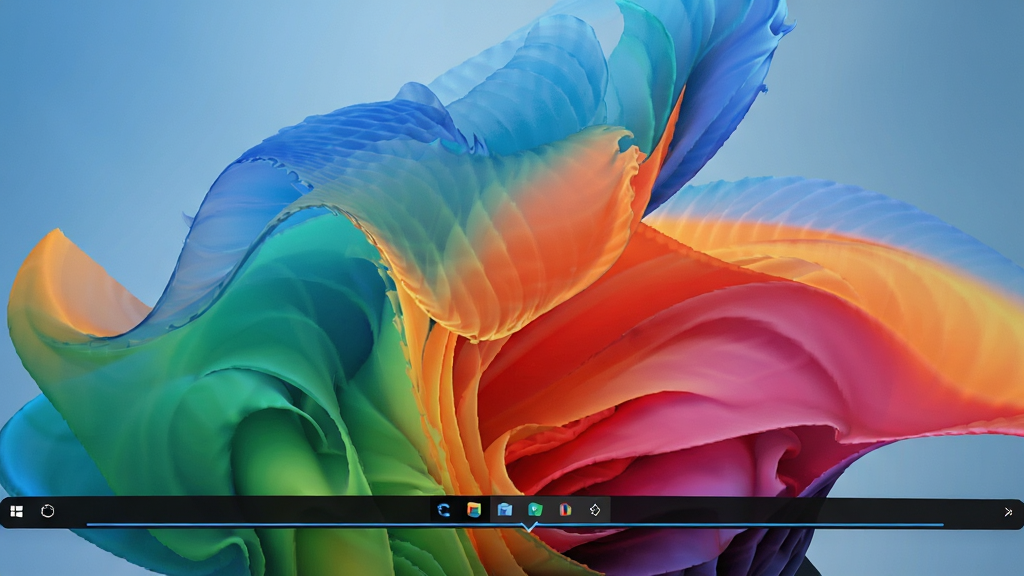Open the multicolored square app in taskbar
The height and width of the screenshot is (576, 1024).
tap(474, 510)
